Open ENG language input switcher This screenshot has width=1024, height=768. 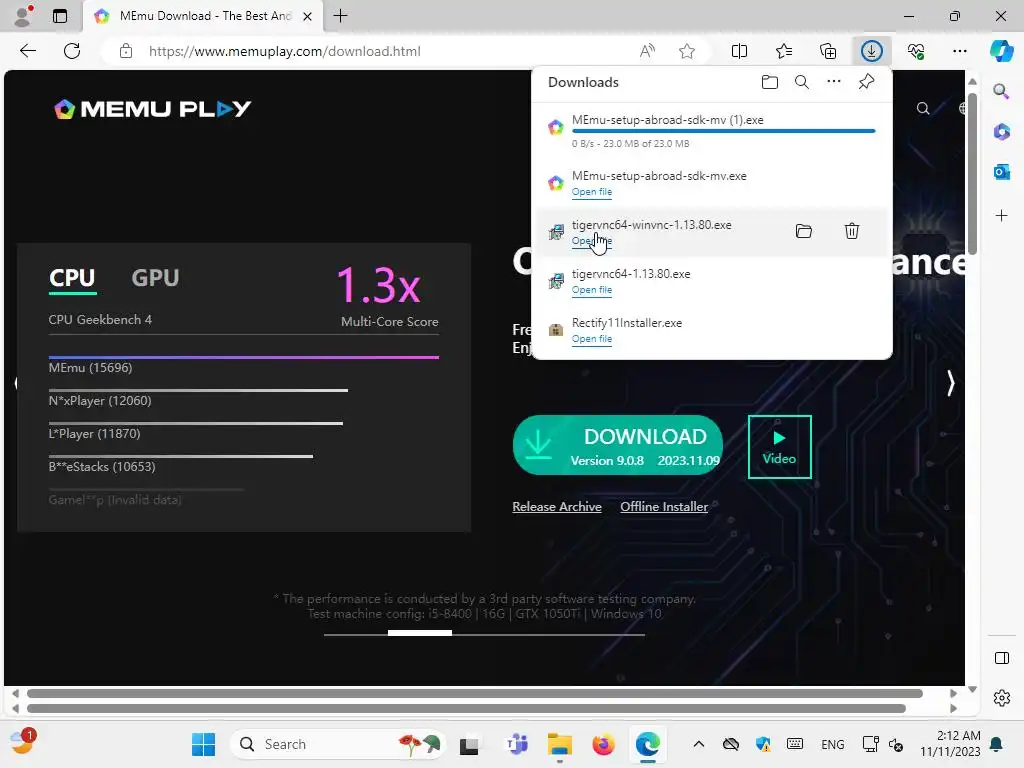coord(833,744)
